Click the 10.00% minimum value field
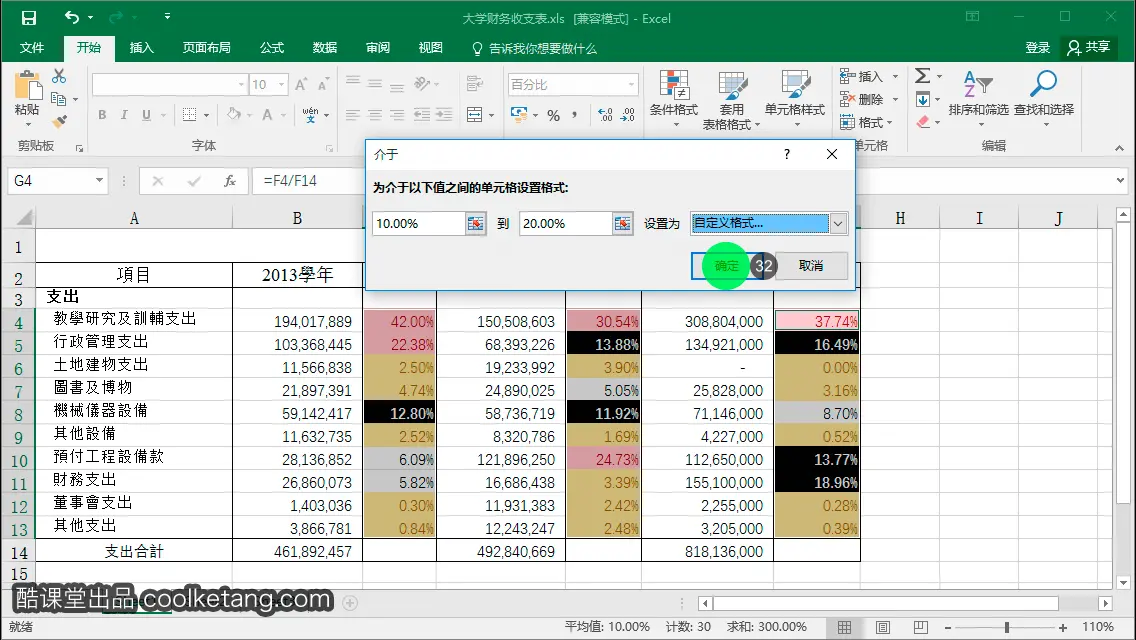 point(419,224)
